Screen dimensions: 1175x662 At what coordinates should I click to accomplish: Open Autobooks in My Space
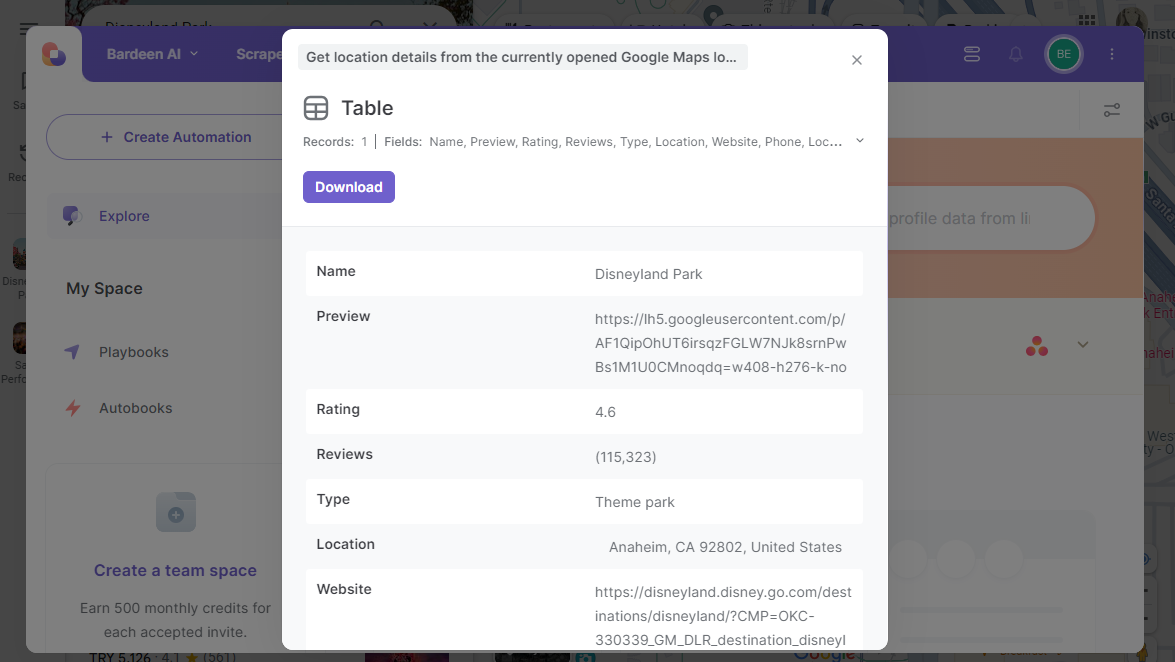tap(136, 409)
